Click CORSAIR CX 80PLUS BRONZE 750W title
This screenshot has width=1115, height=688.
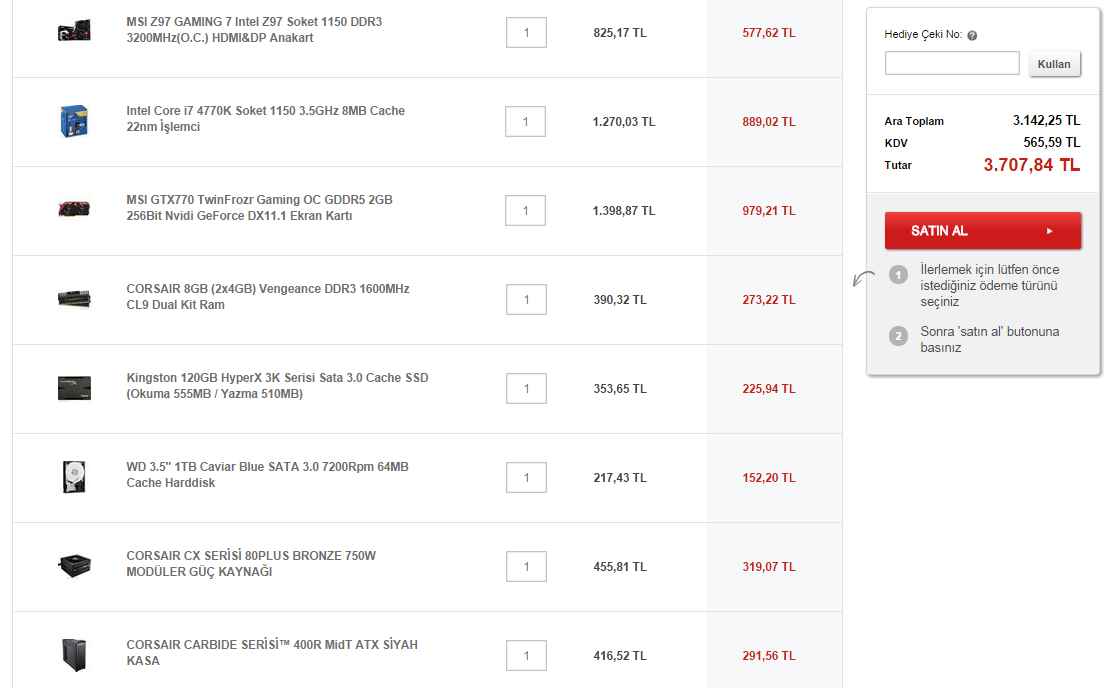pos(251,564)
